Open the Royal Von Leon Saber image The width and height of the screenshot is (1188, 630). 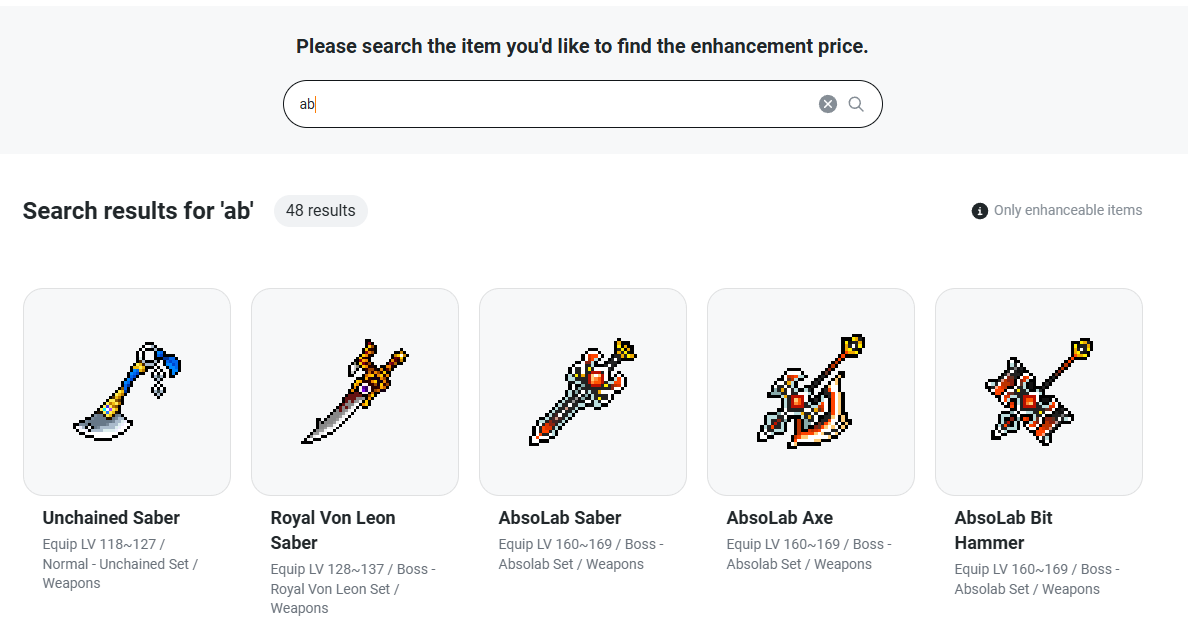pyautogui.click(x=355, y=392)
